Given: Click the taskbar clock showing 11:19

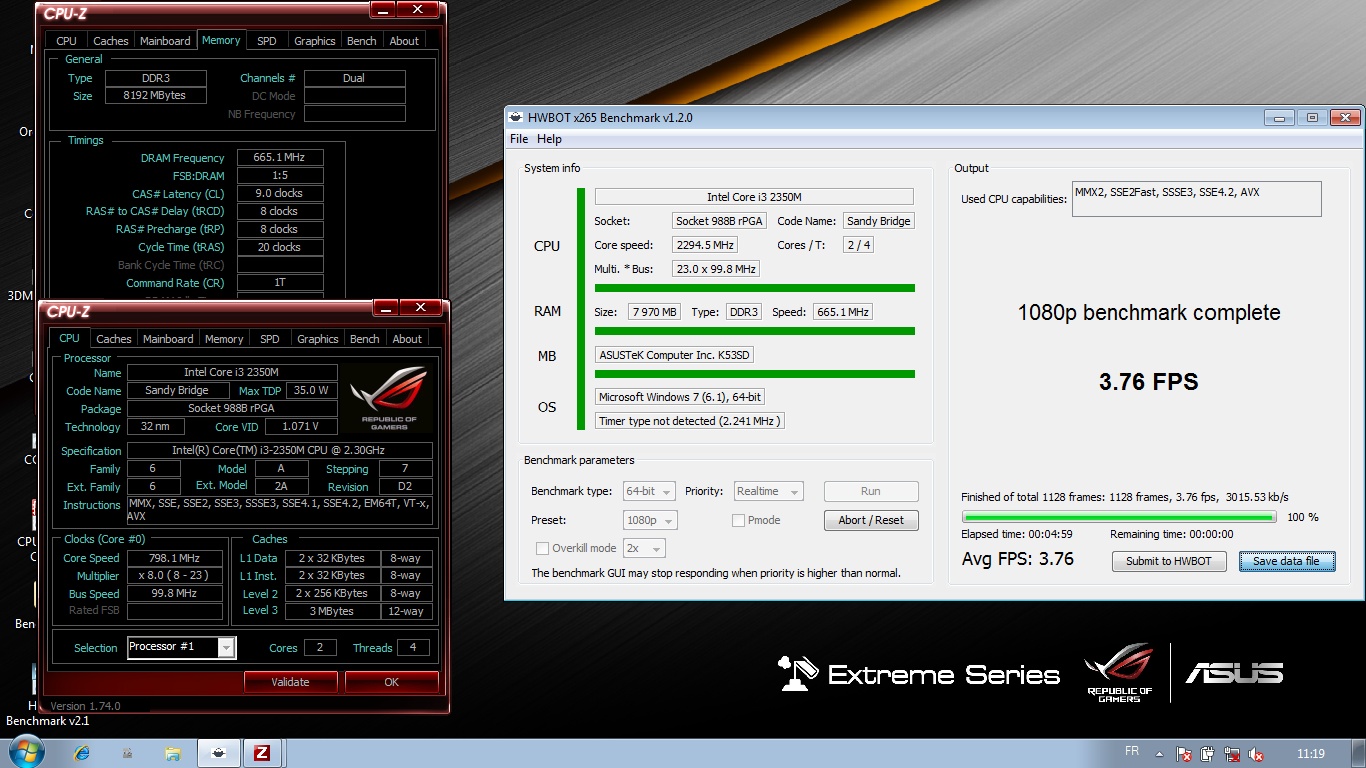Looking at the screenshot, I should point(1310,753).
